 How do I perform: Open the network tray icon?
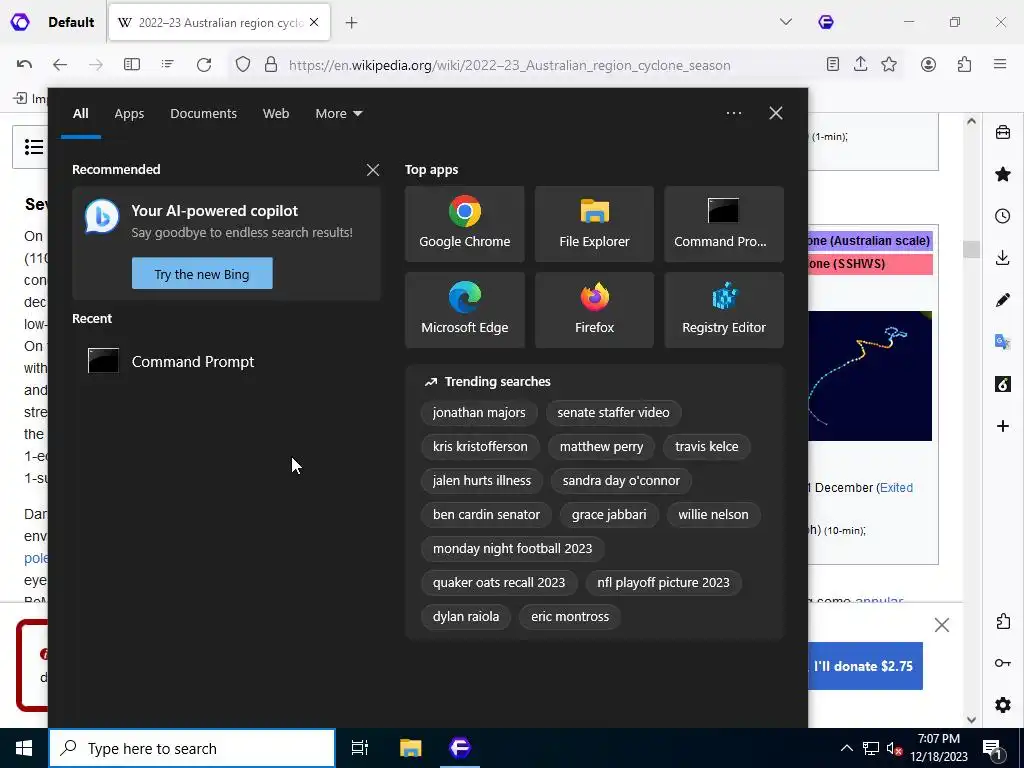click(x=871, y=748)
